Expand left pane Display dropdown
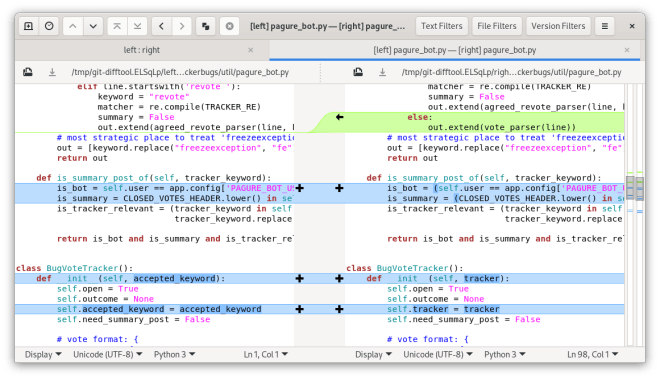 pyautogui.click(x=43, y=355)
